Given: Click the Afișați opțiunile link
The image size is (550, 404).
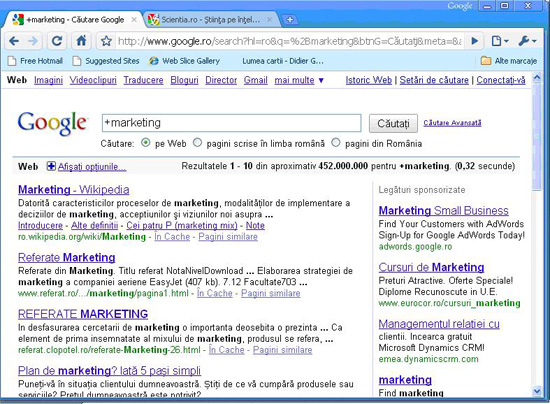Looking at the screenshot, I should pyautogui.click(x=92, y=167).
